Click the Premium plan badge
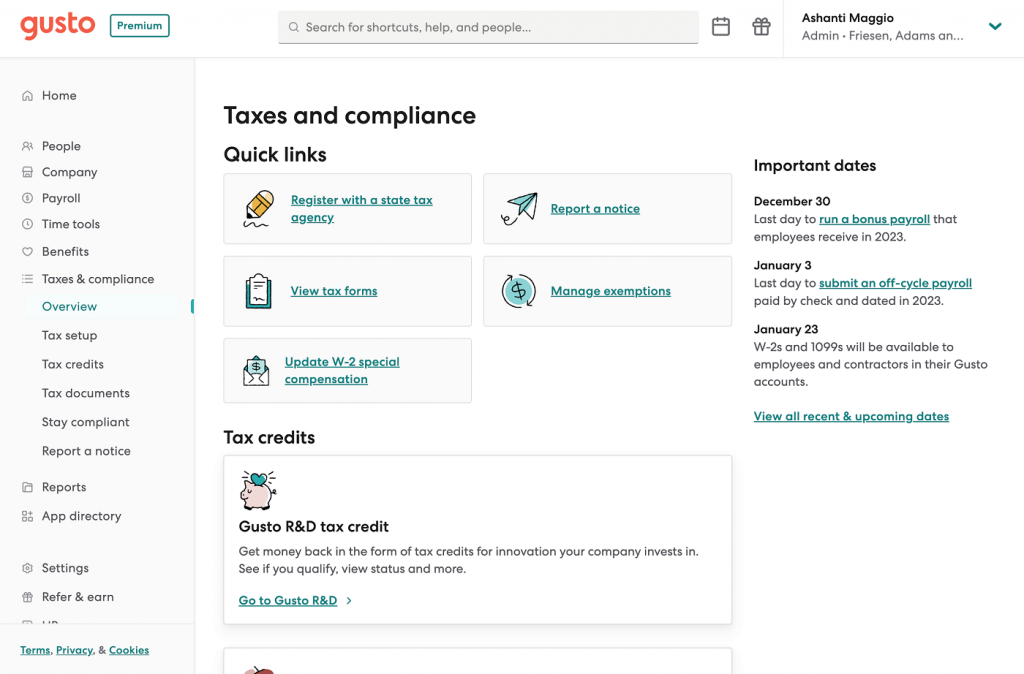Image resolution: width=1024 pixels, height=674 pixels. tap(140, 26)
